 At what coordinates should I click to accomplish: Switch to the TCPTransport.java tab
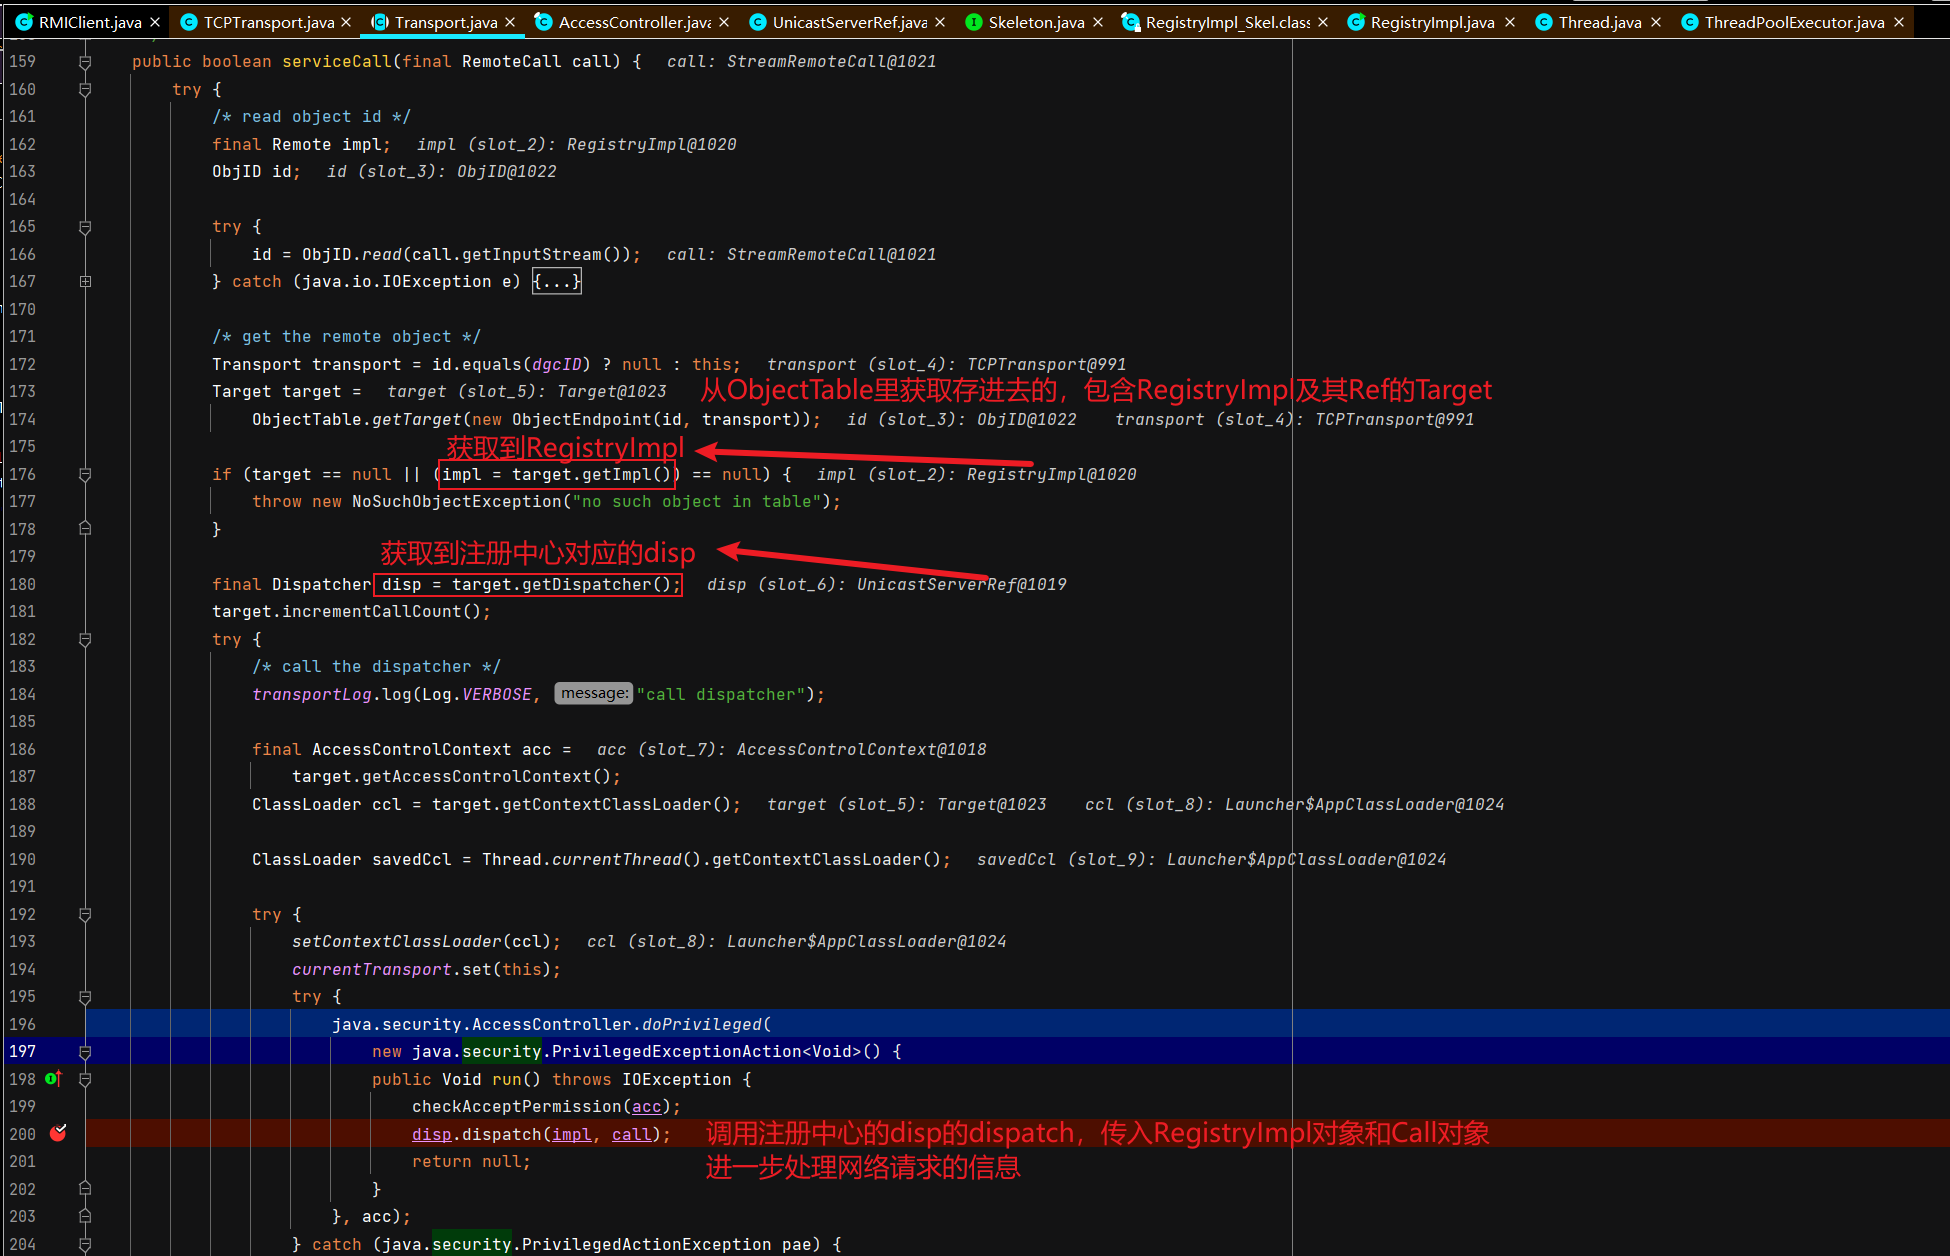click(268, 22)
